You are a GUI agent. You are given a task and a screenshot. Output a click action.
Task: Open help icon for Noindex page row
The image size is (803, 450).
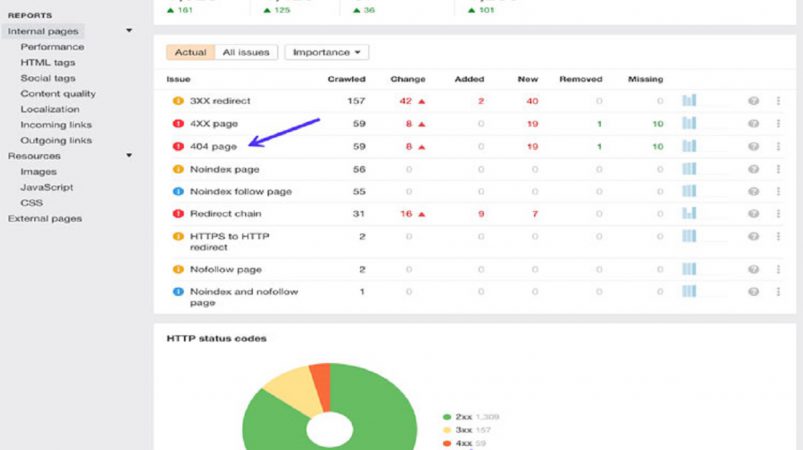point(753,169)
